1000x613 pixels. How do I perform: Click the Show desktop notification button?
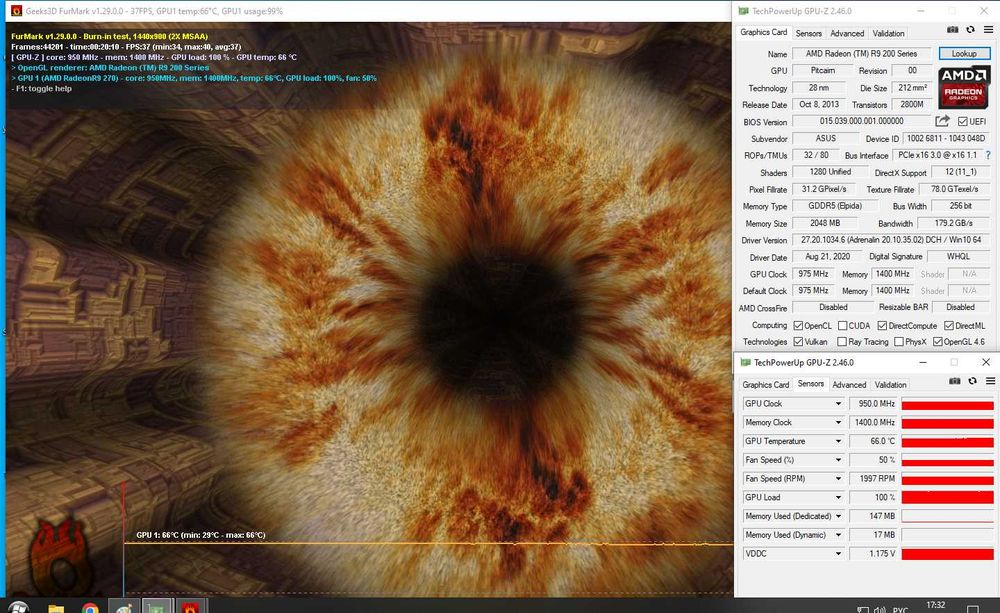pos(973,609)
